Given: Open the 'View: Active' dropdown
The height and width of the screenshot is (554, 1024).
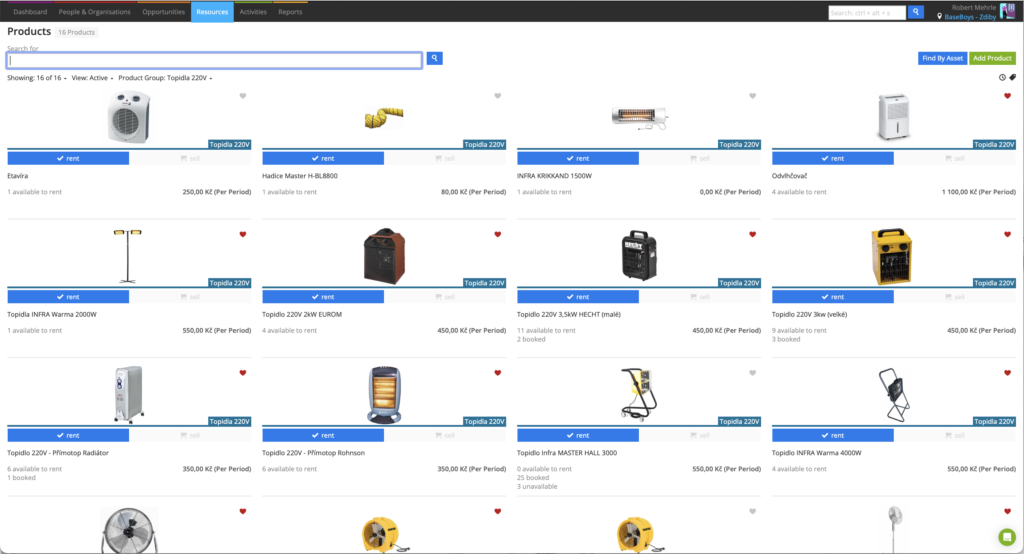Looking at the screenshot, I should [x=92, y=78].
